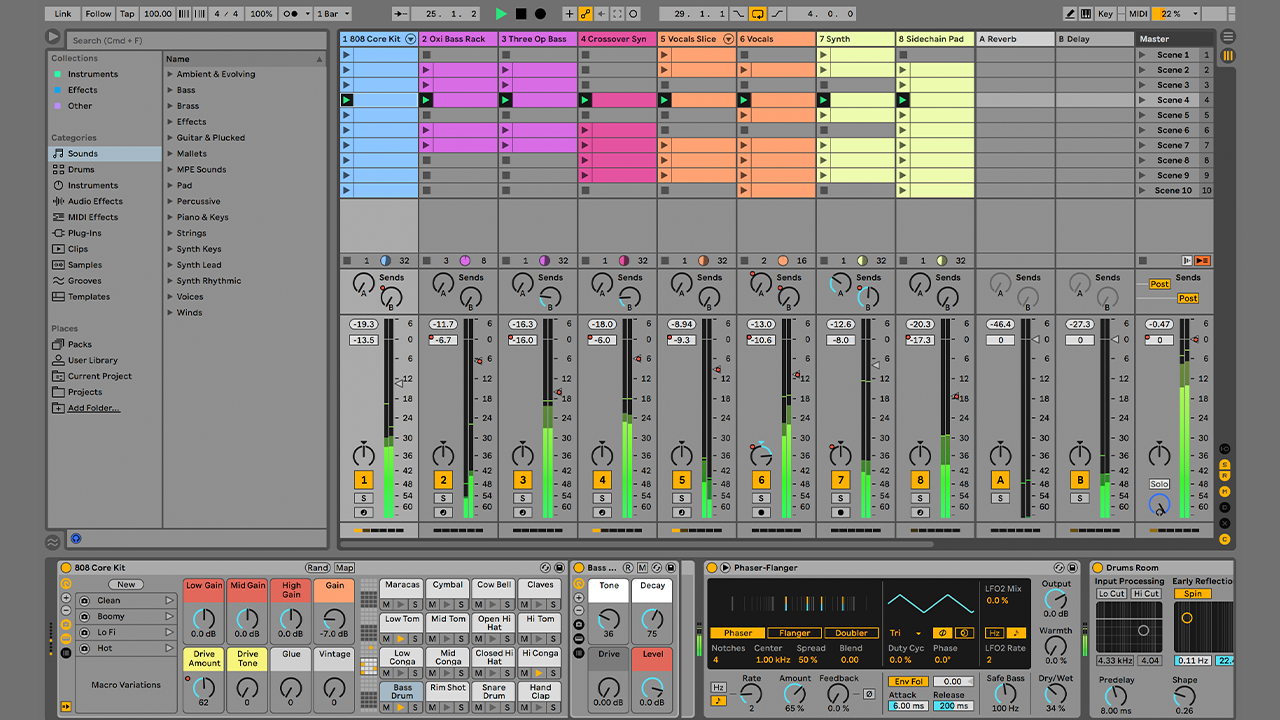Toggle Phaser-Flanger device on/off

[x=712, y=568]
